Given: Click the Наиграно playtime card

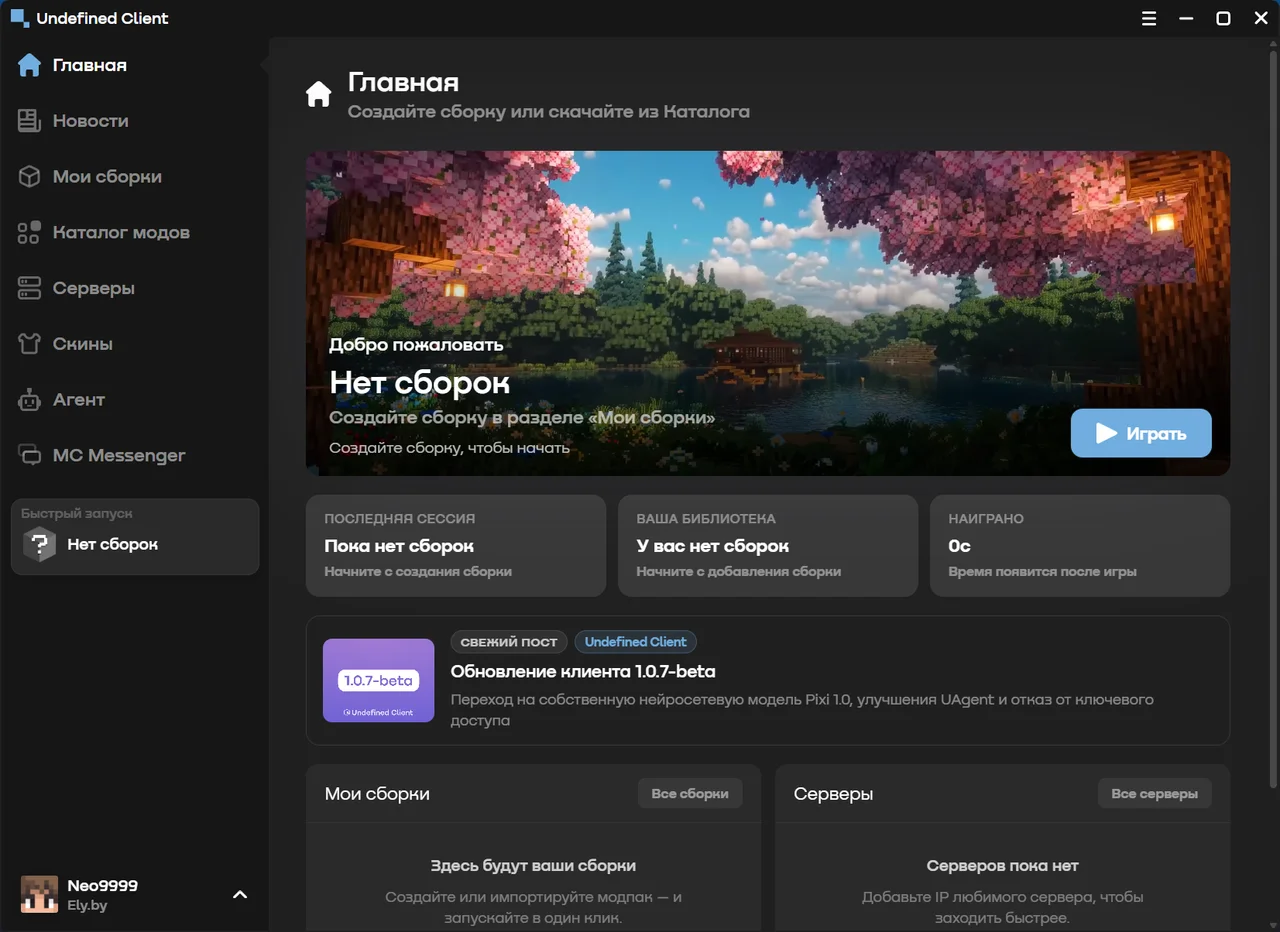Looking at the screenshot, I should pyautogui.click(x=1080, y=546).
